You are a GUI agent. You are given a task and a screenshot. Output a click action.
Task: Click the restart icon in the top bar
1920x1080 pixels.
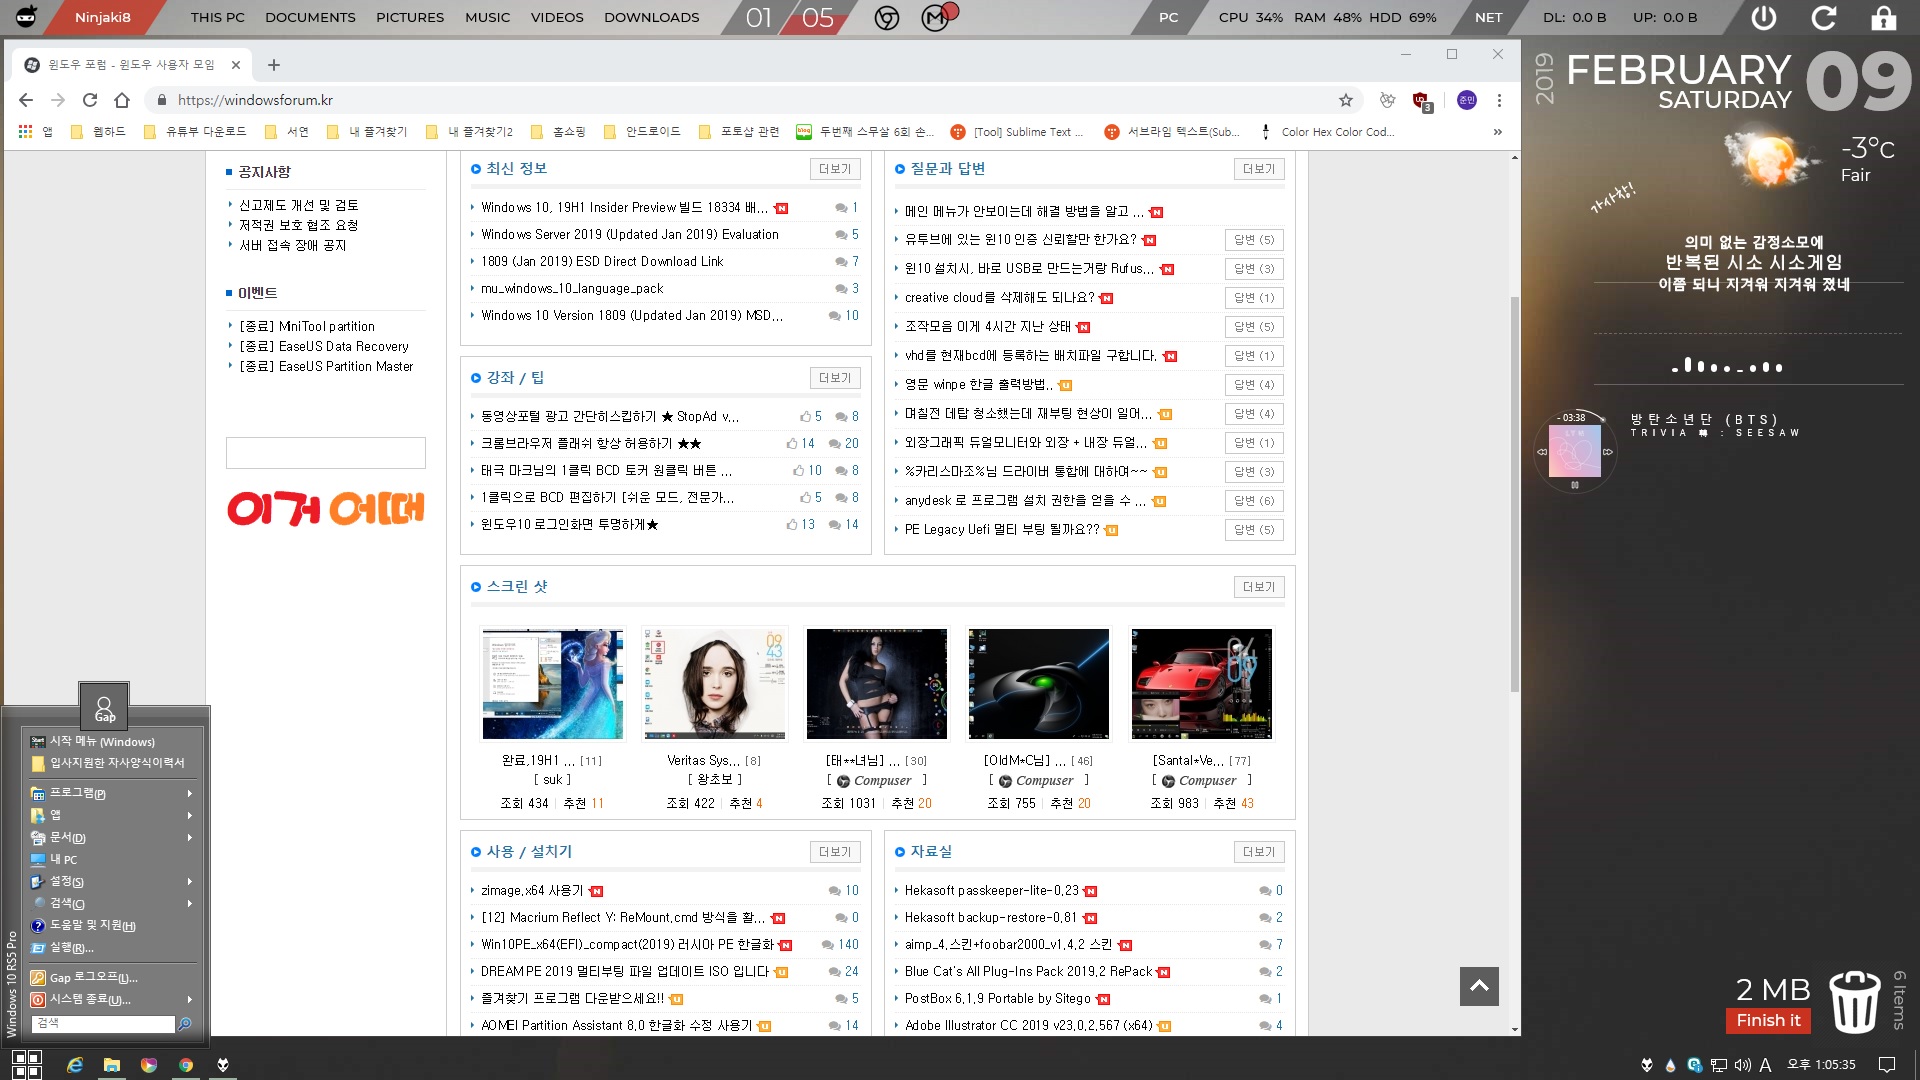(1824, 17)
